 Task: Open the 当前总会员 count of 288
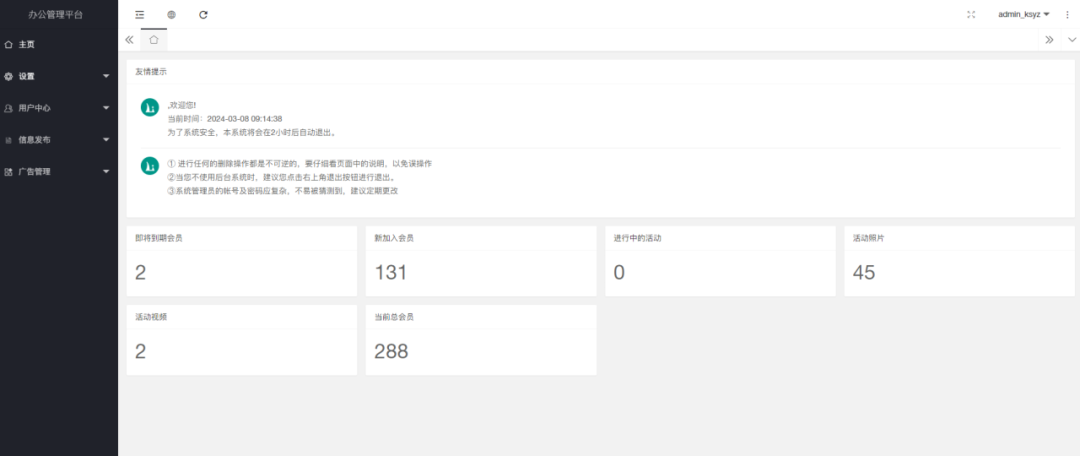pos(391,351)
